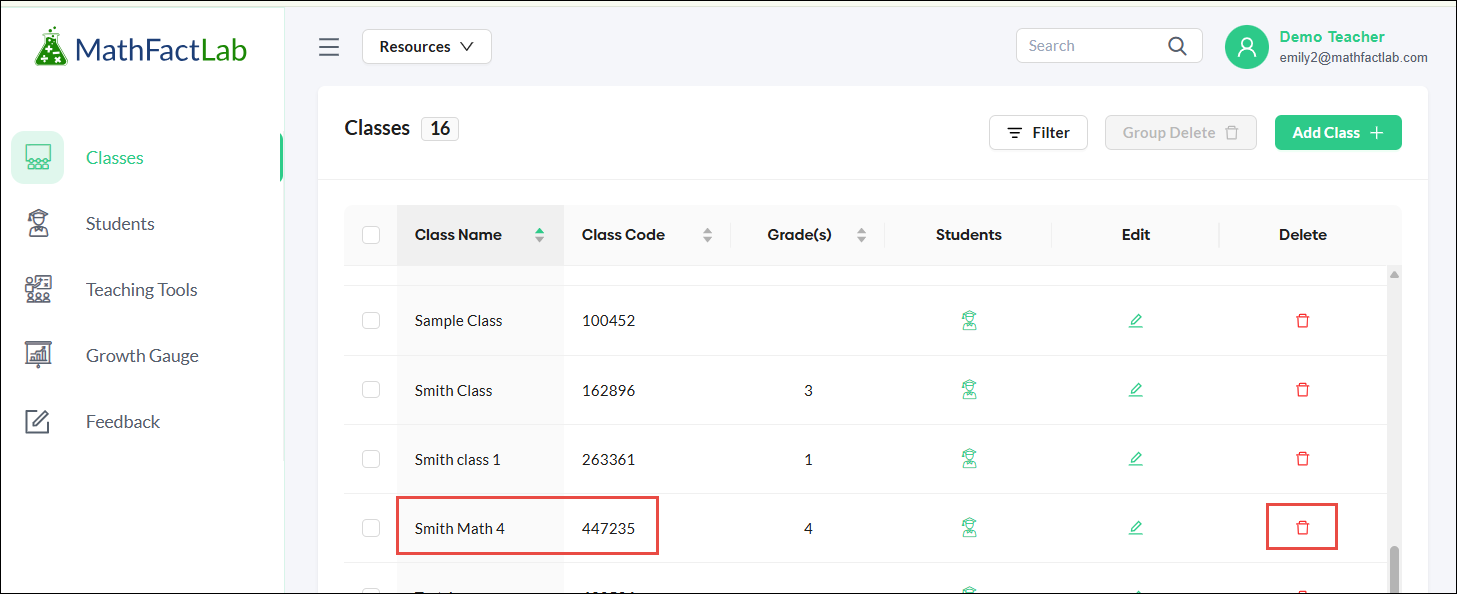Select the Sample Class checkbox

click(x=371, y=320)
